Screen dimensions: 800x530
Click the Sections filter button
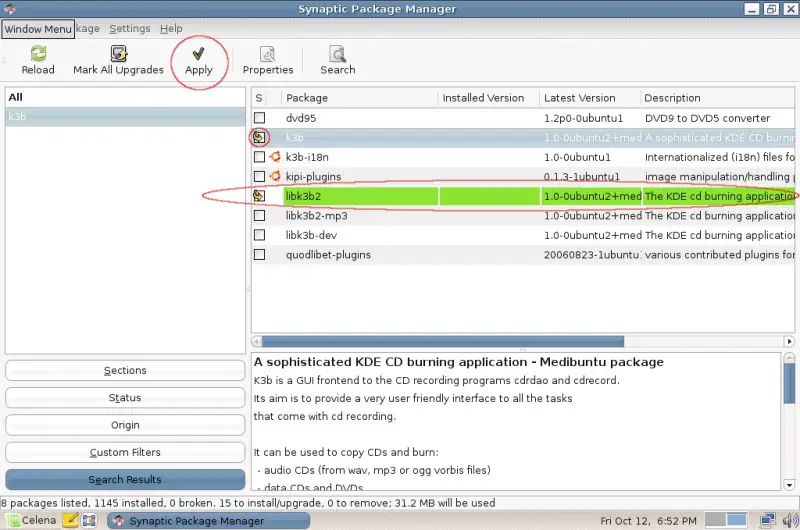click(x=125, y=370)
